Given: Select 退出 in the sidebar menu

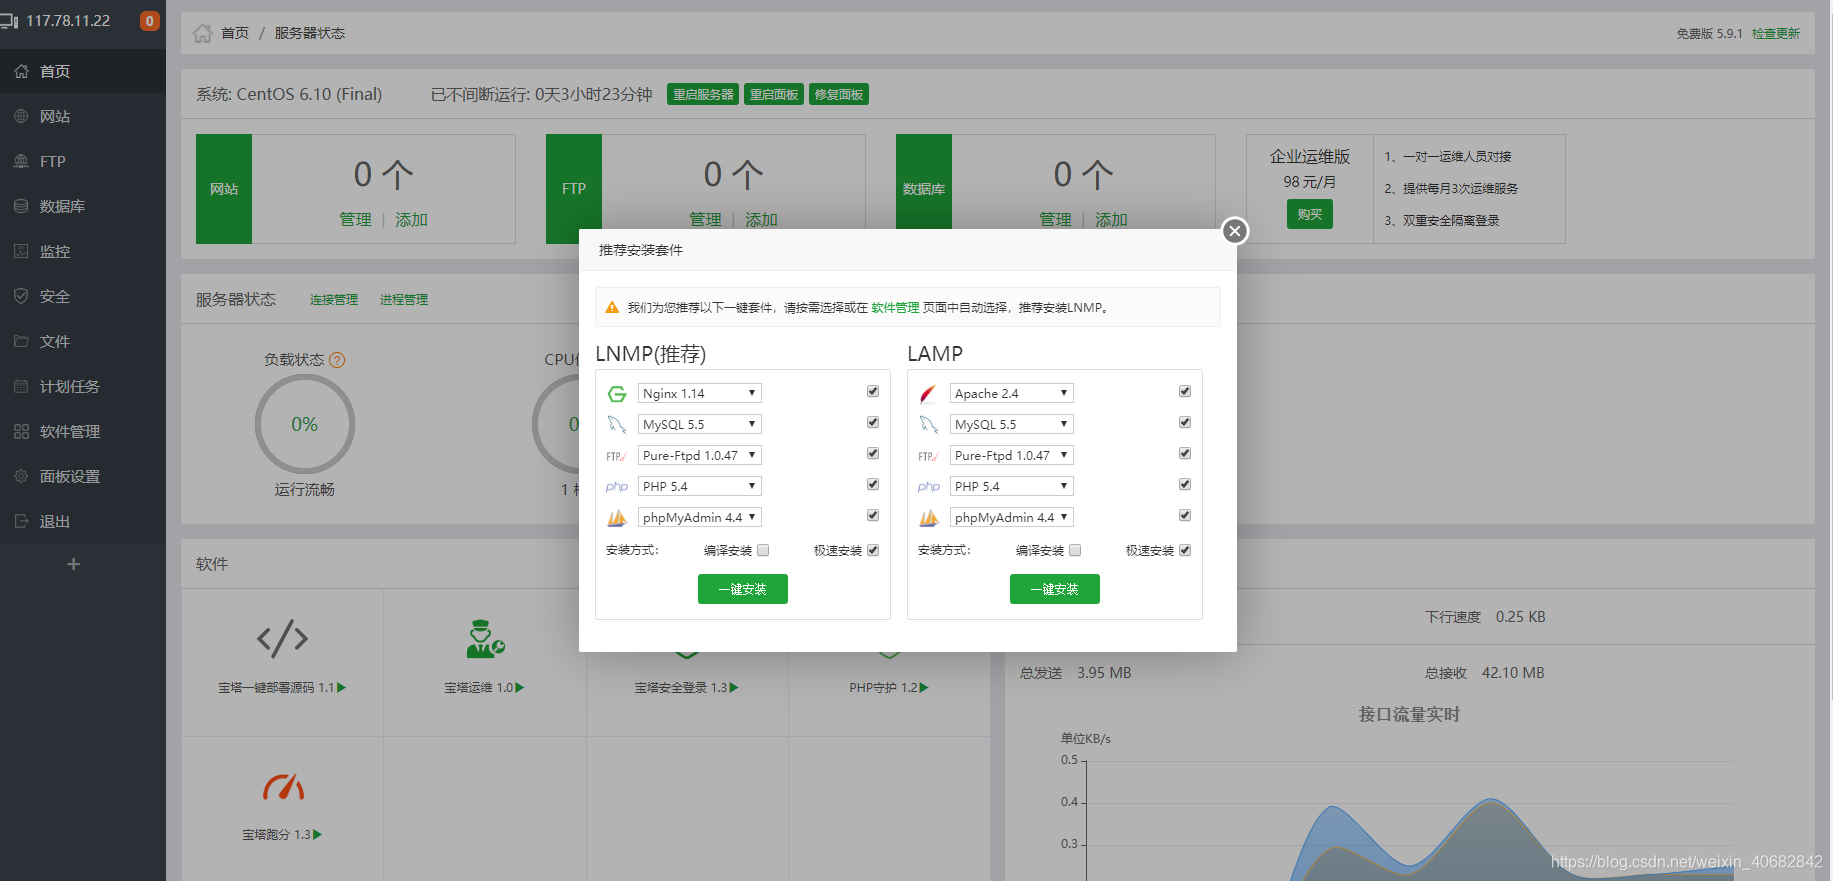Looking at the screenshot, I should tap(83, 521).
